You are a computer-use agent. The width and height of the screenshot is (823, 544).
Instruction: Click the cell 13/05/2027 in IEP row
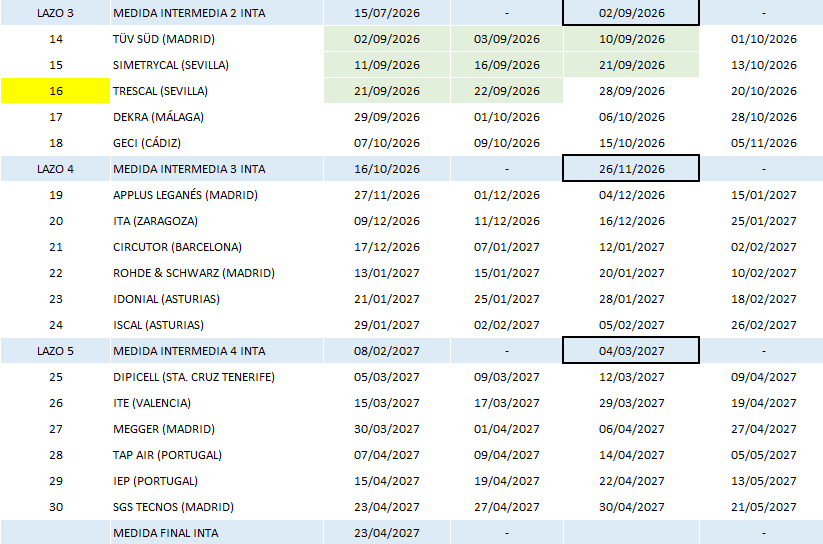pos(763,481)
